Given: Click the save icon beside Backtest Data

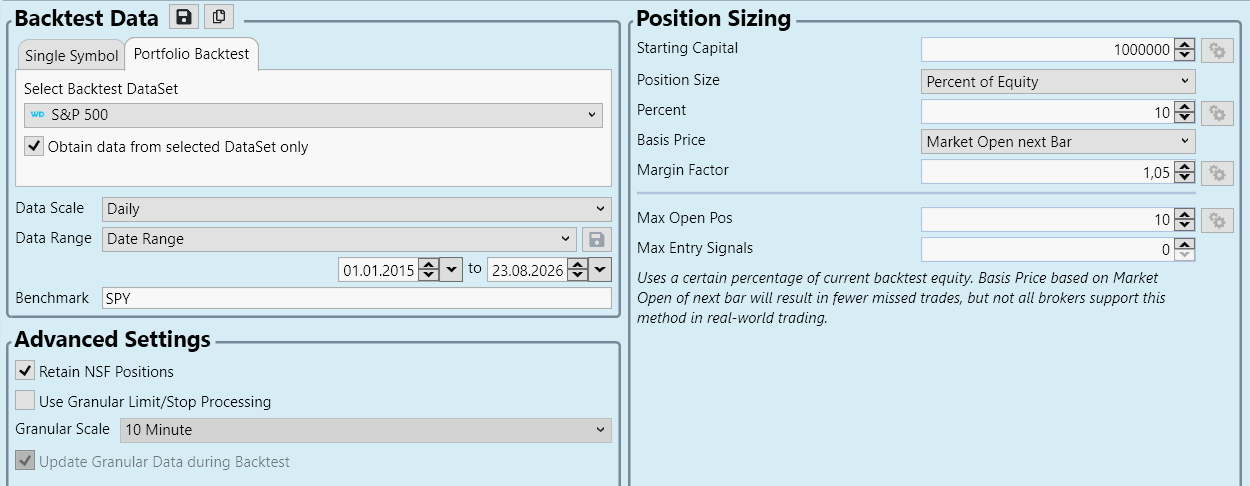Looking at the screenshot, I should 183,17.
